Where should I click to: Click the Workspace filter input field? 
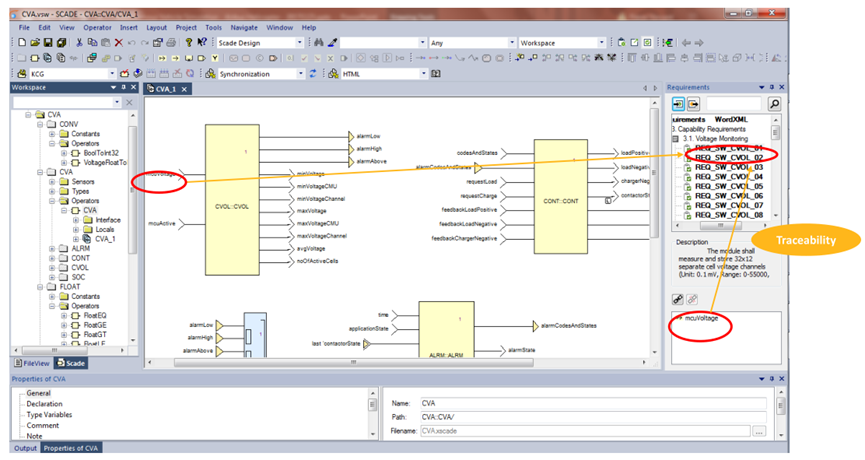63,102
